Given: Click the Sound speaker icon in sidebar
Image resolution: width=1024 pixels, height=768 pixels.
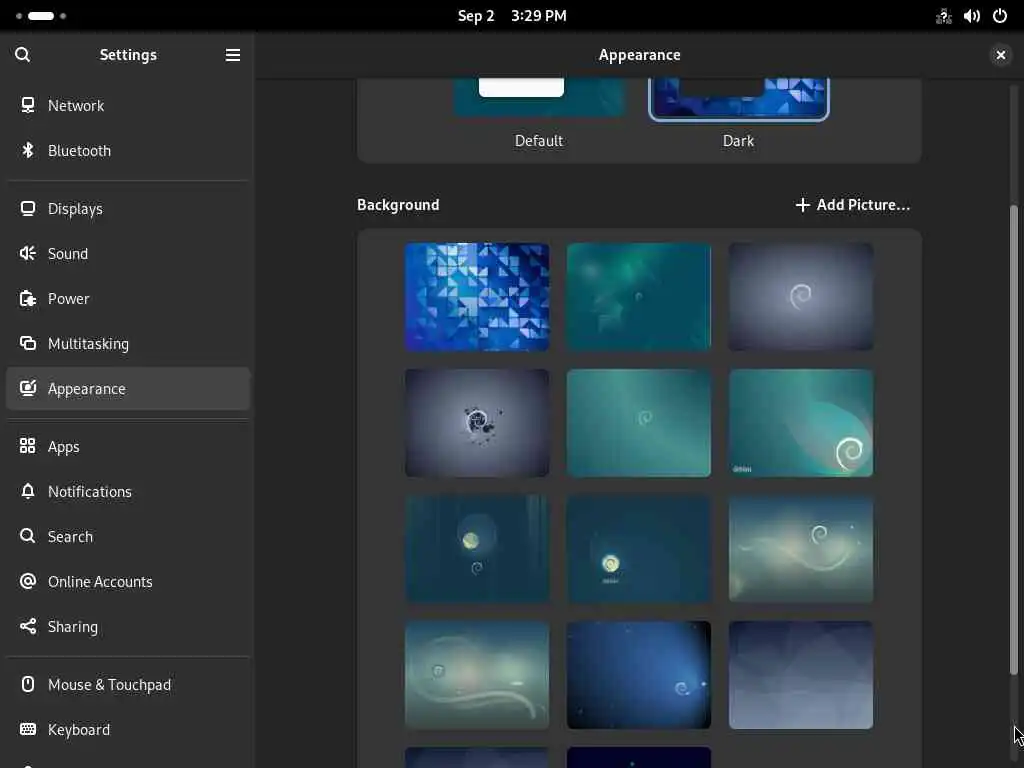Looking at the screenshot, I should (27, 253).
